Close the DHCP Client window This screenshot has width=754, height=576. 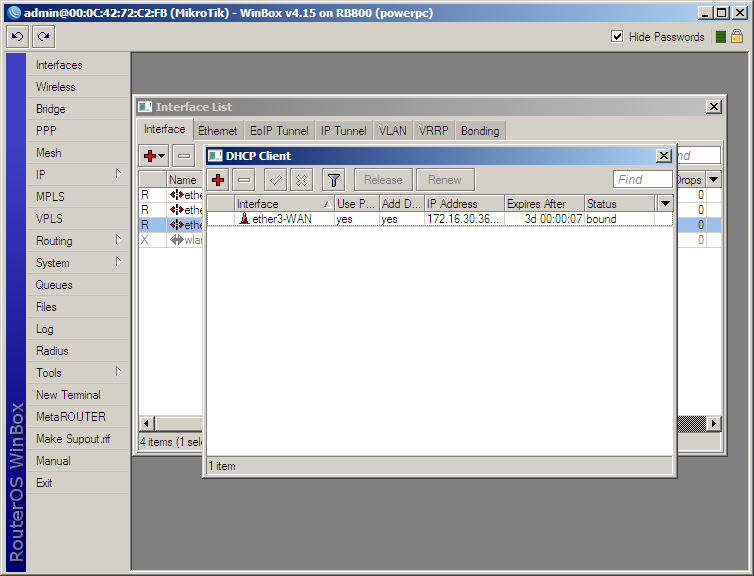point(664,155)
